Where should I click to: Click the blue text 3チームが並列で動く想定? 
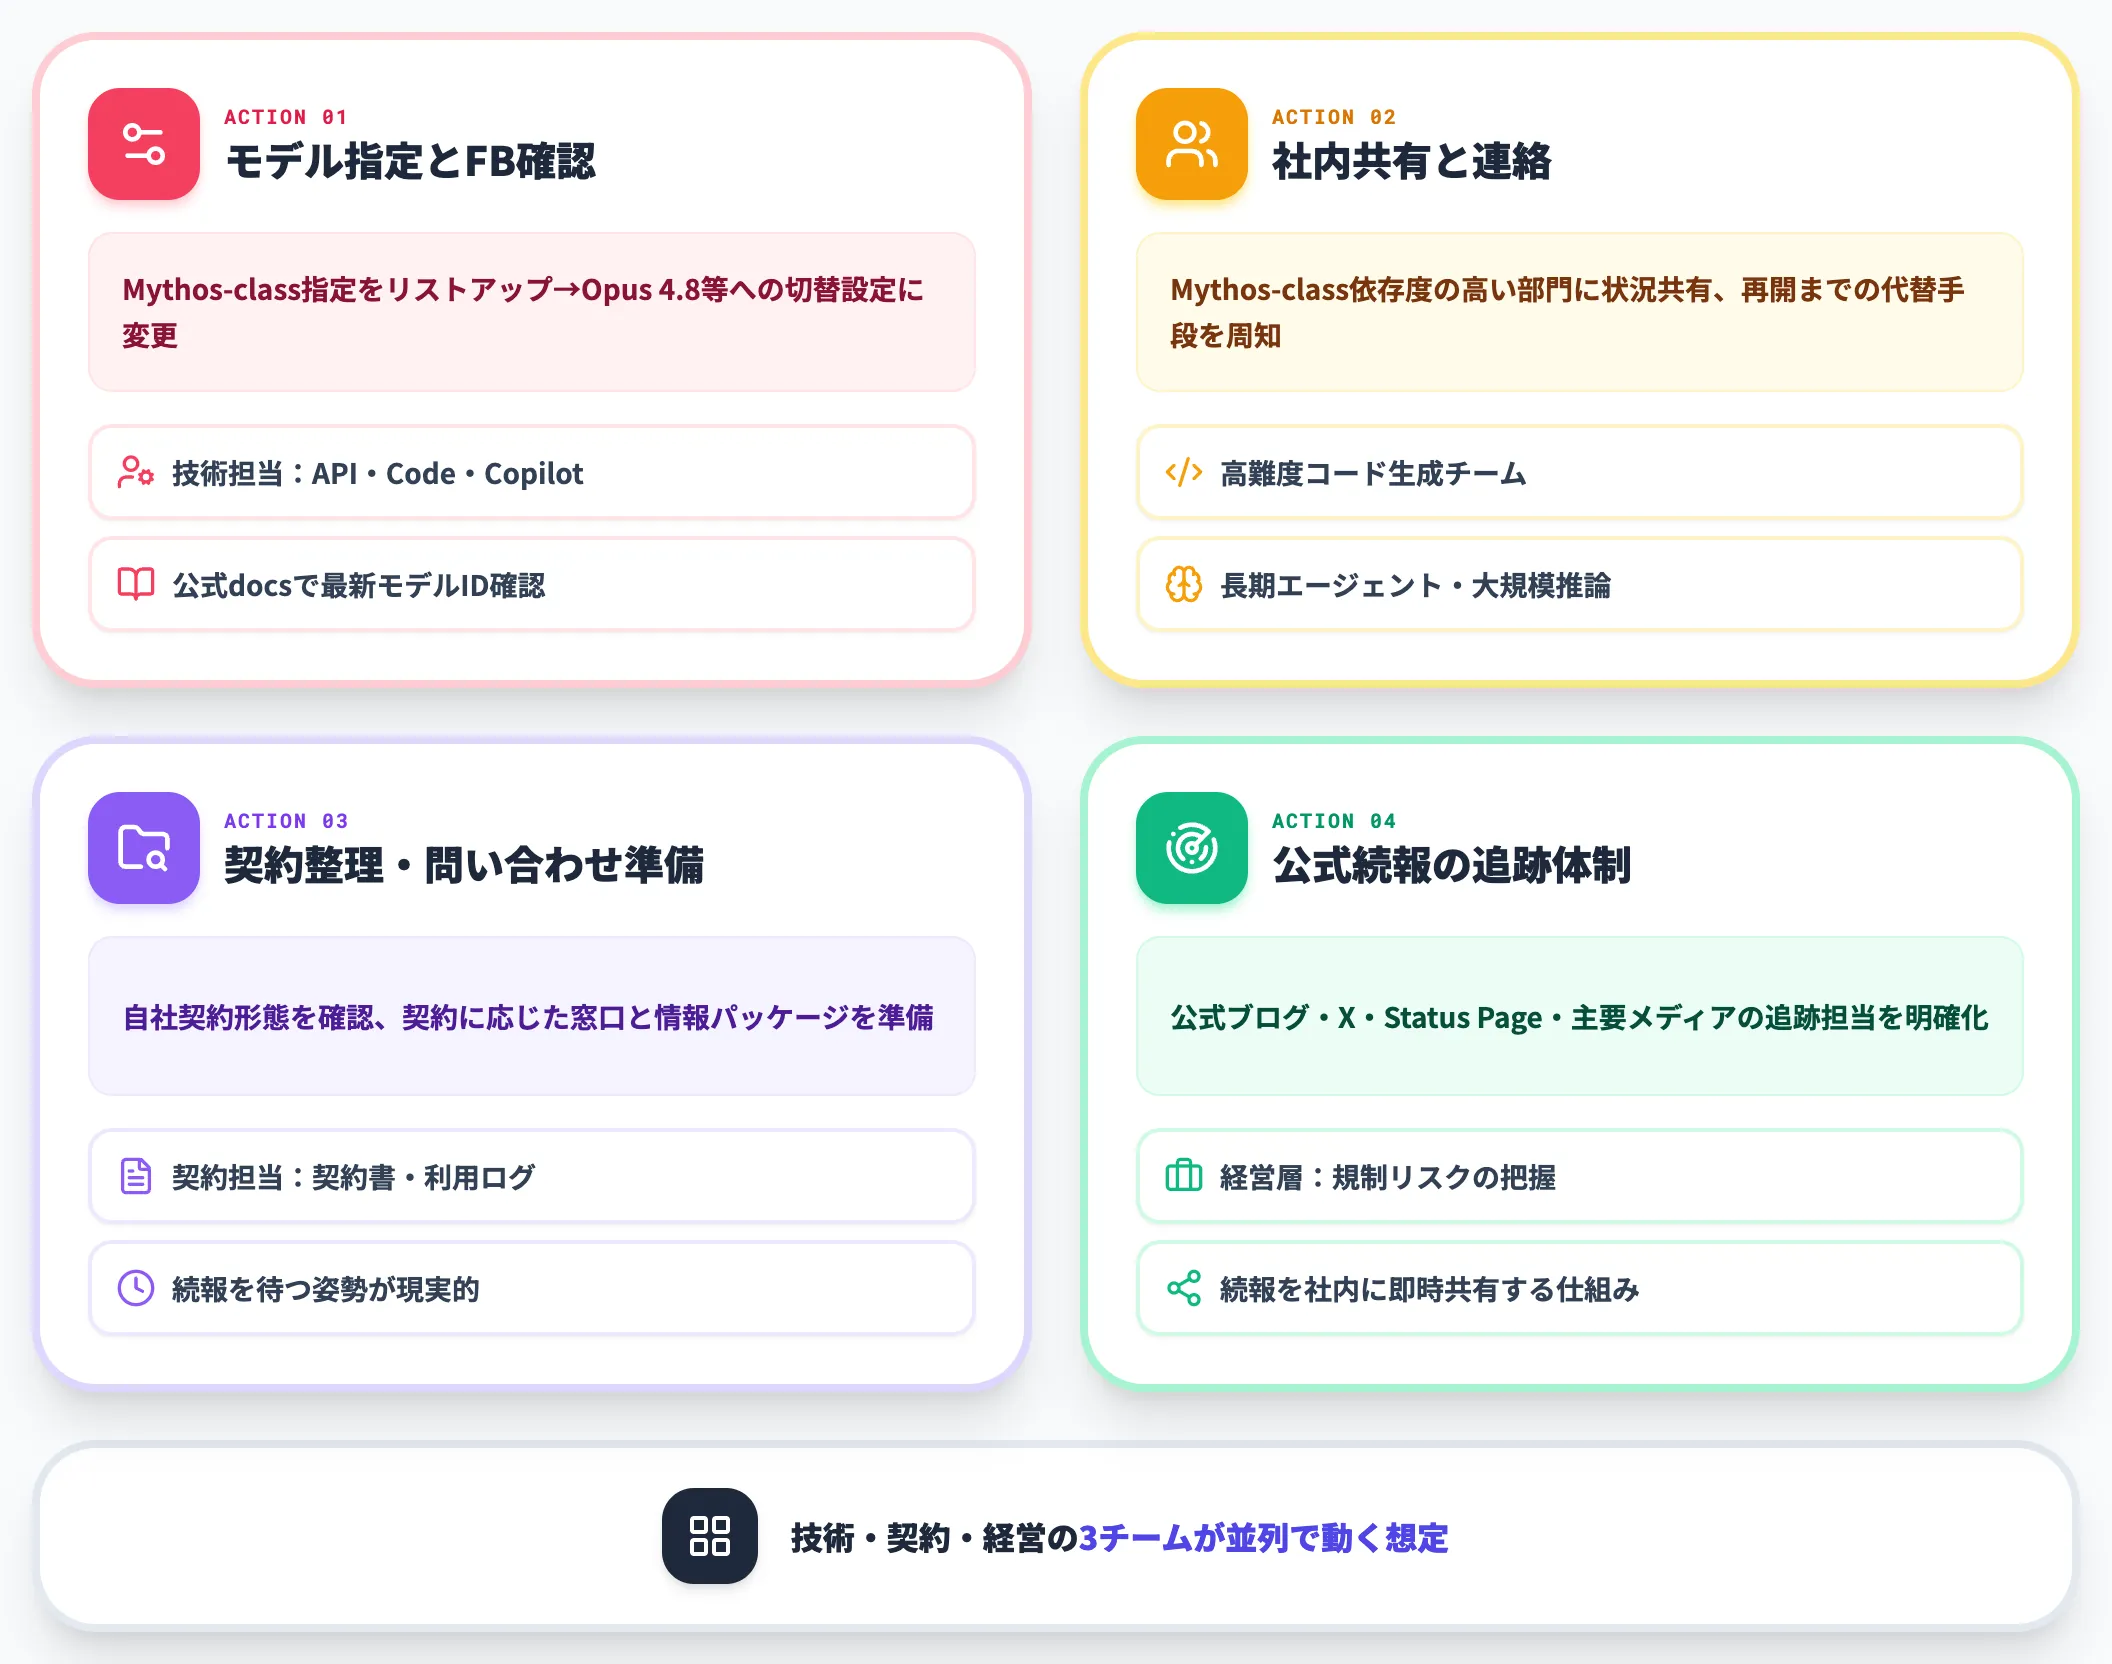tap(1263, 1538)
